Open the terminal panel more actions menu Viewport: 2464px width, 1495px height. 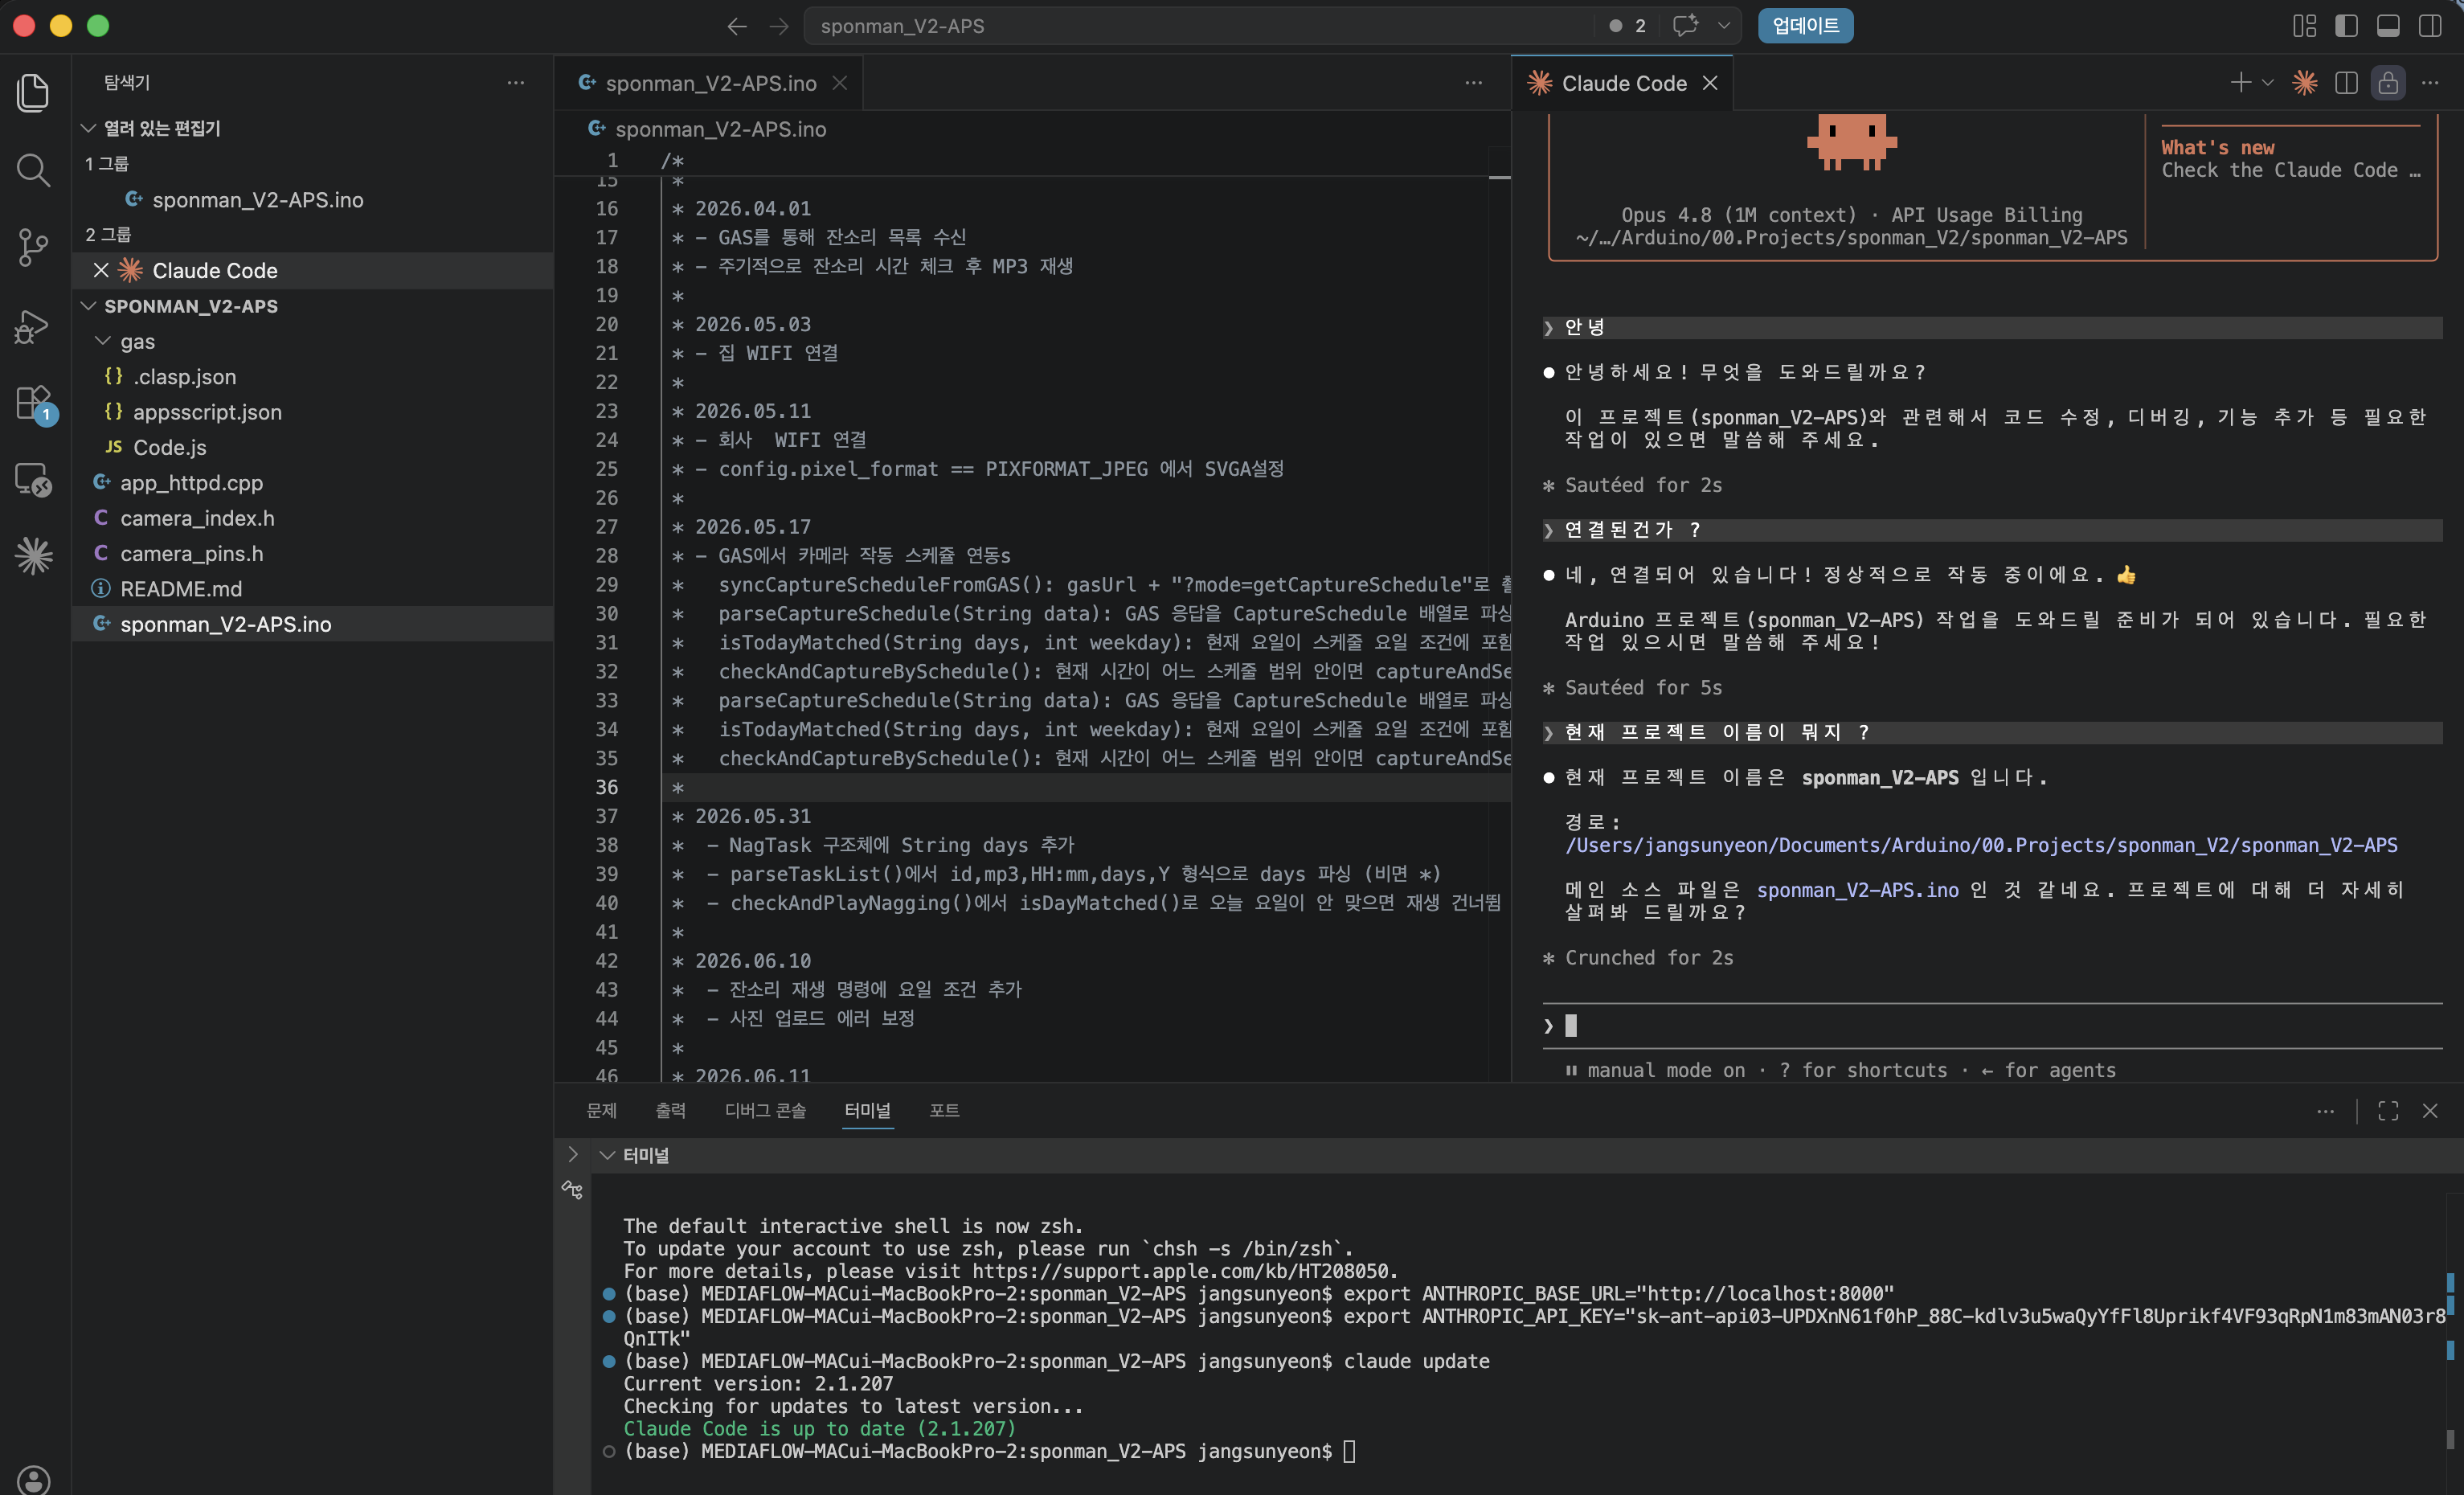2325,1111
